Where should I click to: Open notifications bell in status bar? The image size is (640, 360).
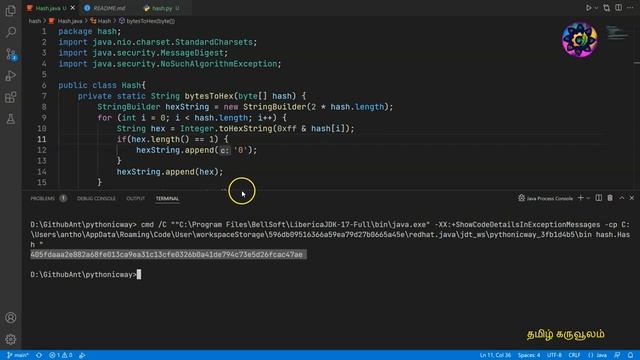pos(630,355)
